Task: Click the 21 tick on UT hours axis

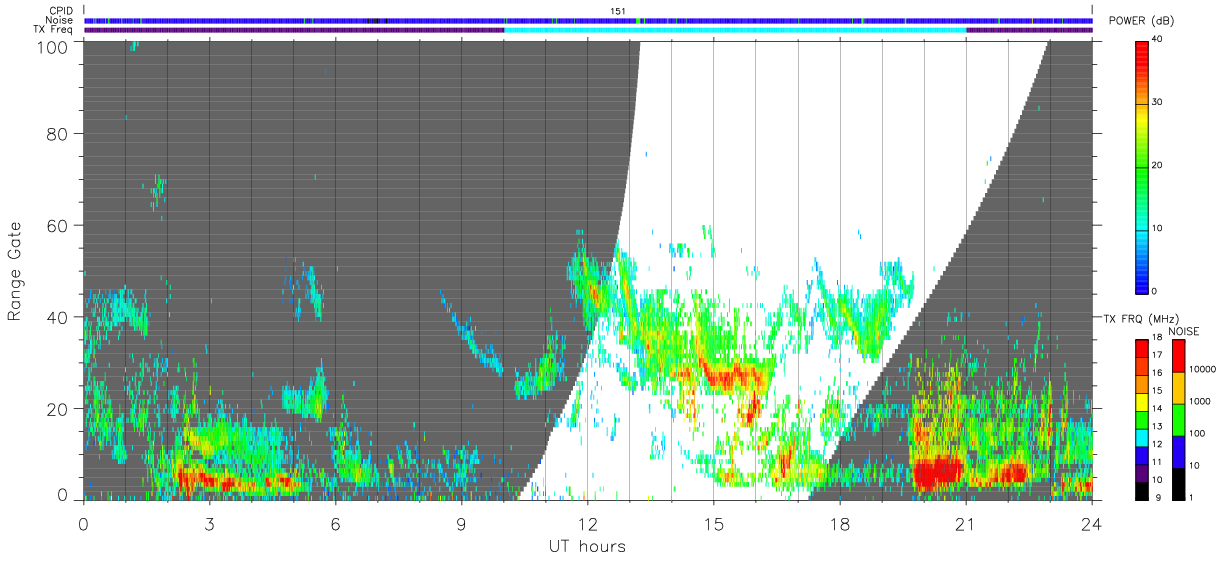Action: 965,524
